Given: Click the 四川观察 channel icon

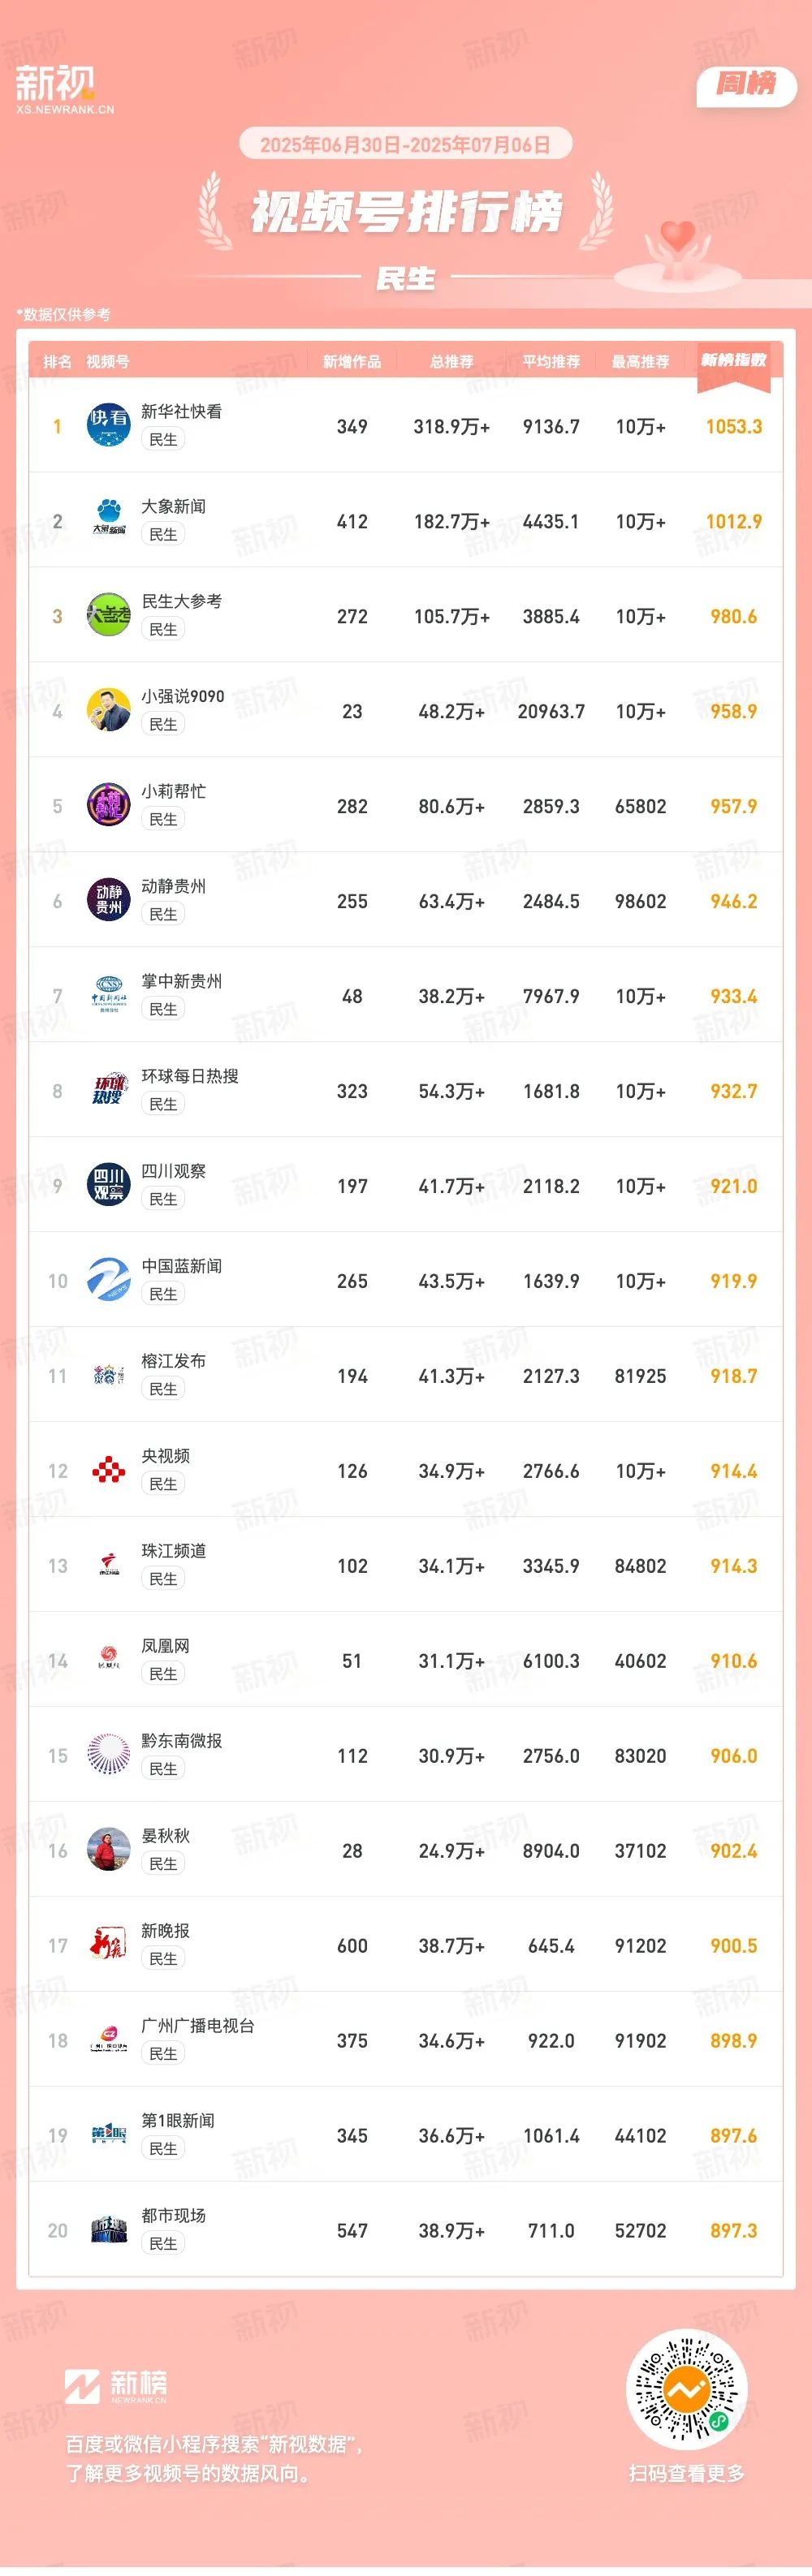Looking at the screenshot, I should [x=108, y=1185].
